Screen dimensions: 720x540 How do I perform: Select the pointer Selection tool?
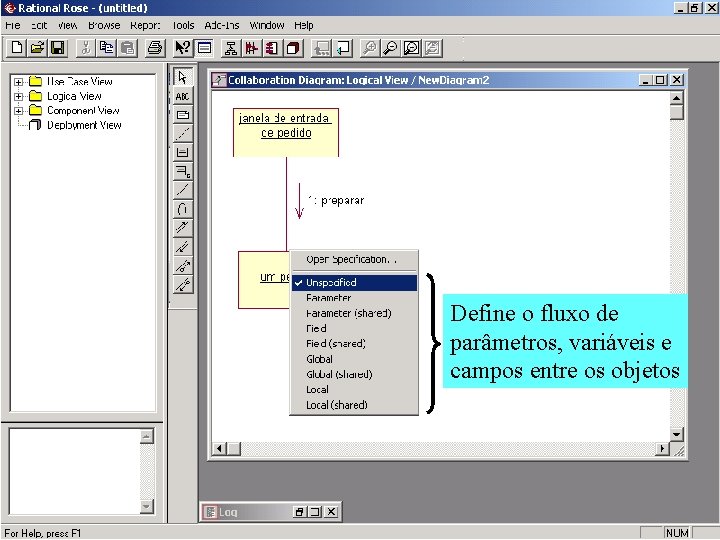tap(183, 77)
